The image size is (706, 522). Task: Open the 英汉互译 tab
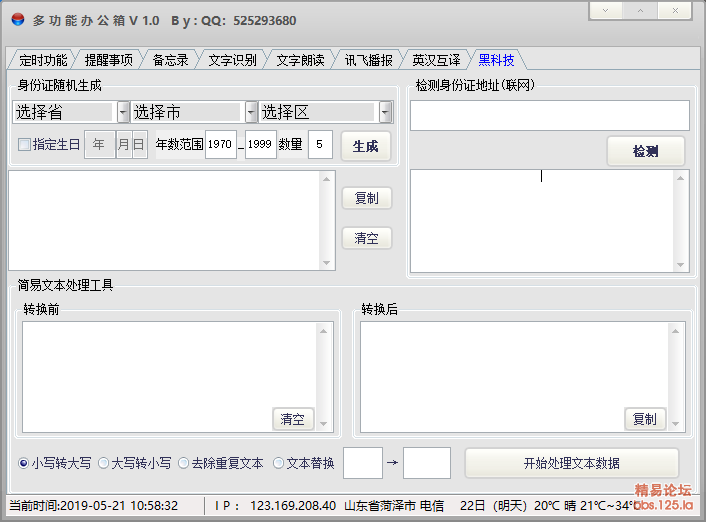click(436, 60)
